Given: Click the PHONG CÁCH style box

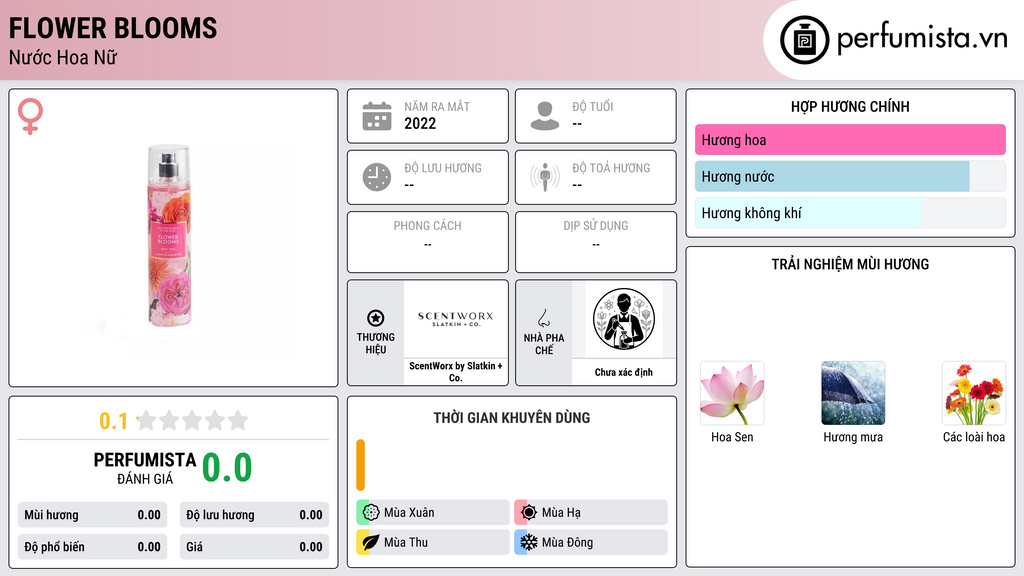Looking at the screenshot, I should pos(428,242).
